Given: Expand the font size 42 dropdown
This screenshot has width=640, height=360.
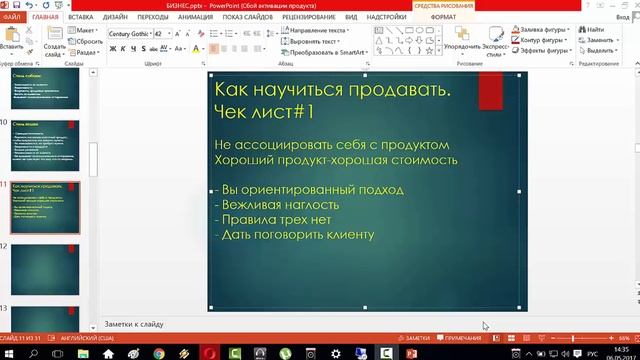Looking at the screenshot, I should [x=169, y=34].
